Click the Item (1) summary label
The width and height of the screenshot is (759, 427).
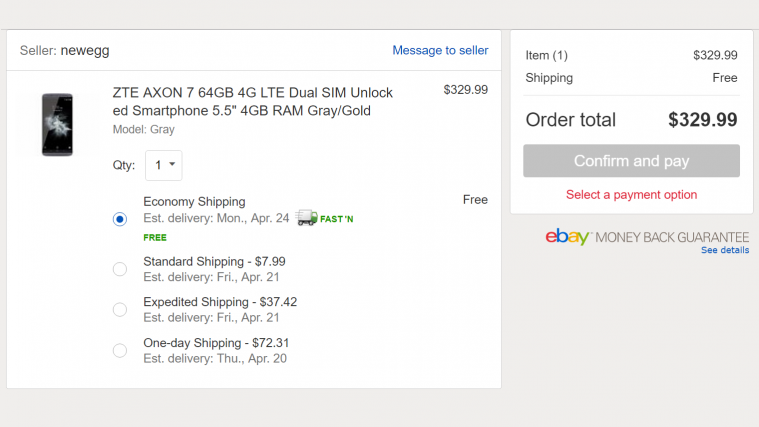coord(546,55)
